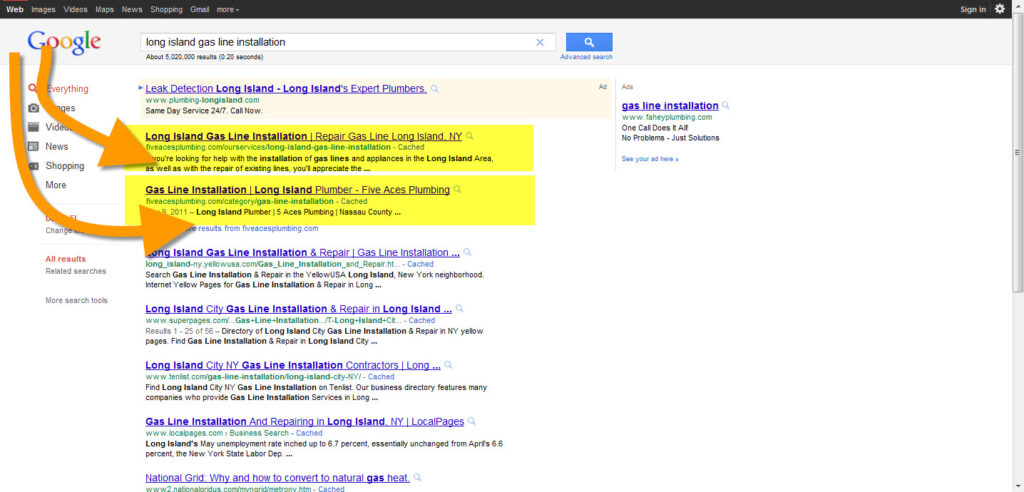
Task: Preview magnifier beside Tenlist Contractors result
Action: pyautogui.click(x=448, y=365)
